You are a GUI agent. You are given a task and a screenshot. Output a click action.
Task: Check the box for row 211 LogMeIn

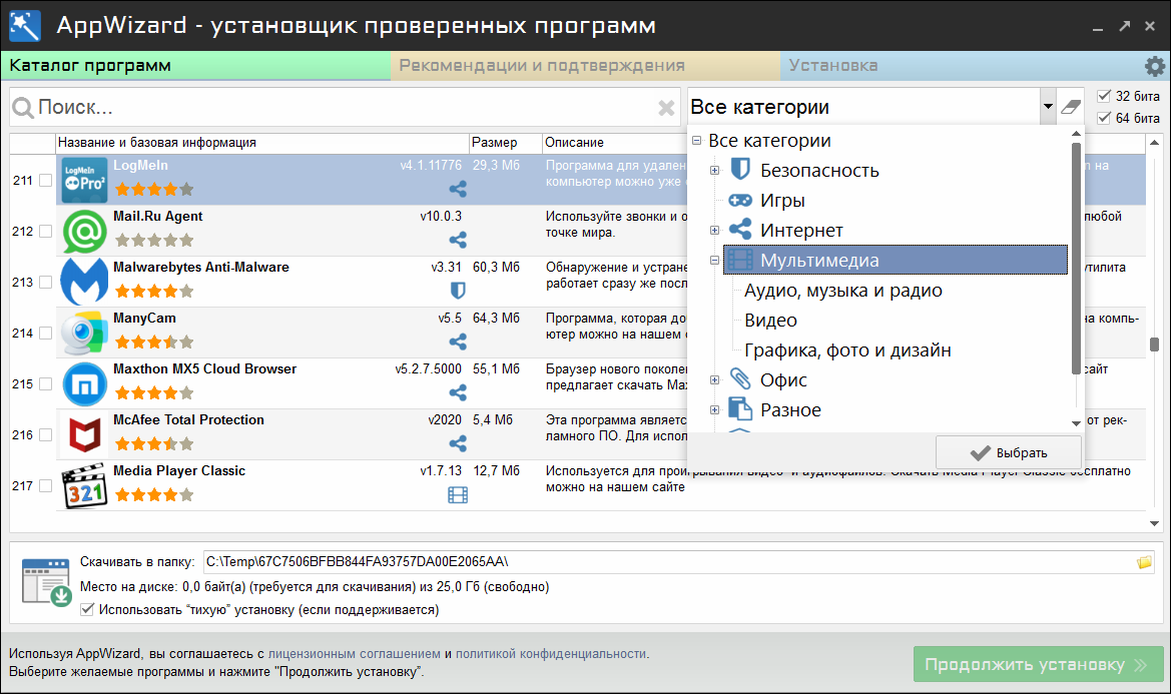(x=46, y=180)
